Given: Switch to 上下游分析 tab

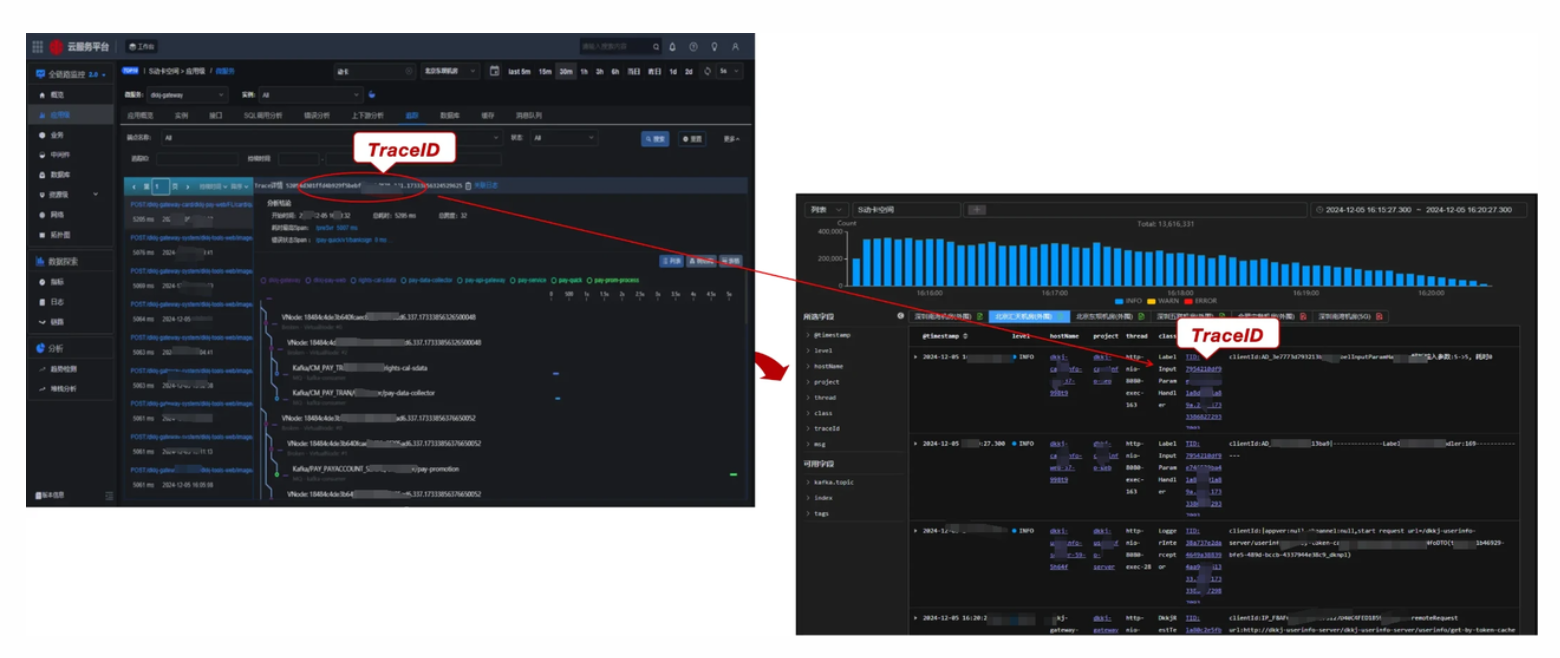Looking at the screenshot, I should point(367,115).
